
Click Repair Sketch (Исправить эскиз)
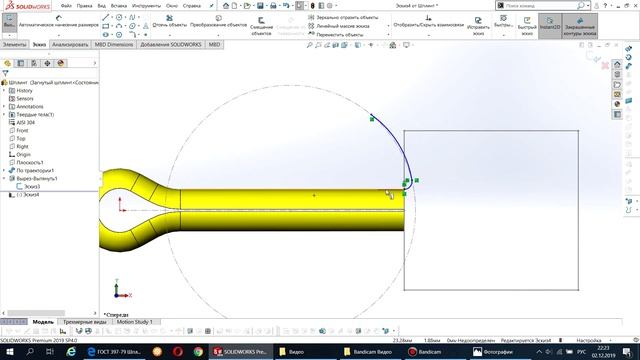(x=478, y=25)
